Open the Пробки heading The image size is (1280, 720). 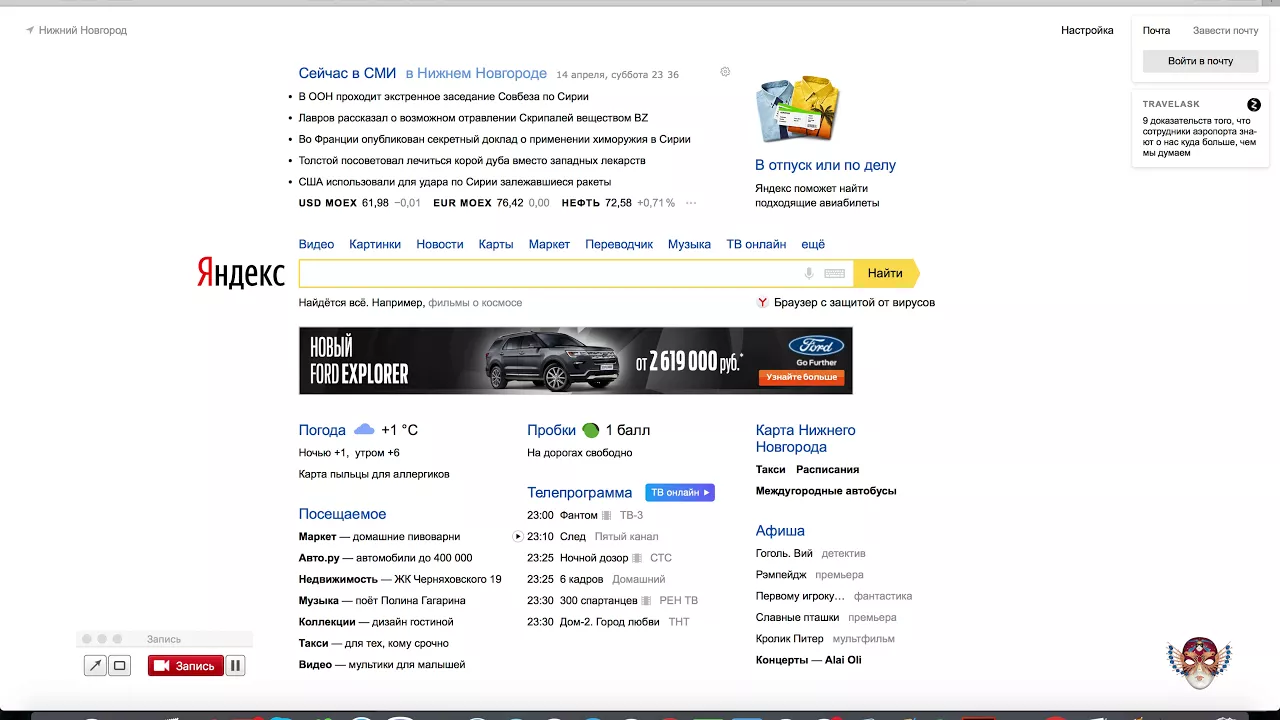(552, 430)
